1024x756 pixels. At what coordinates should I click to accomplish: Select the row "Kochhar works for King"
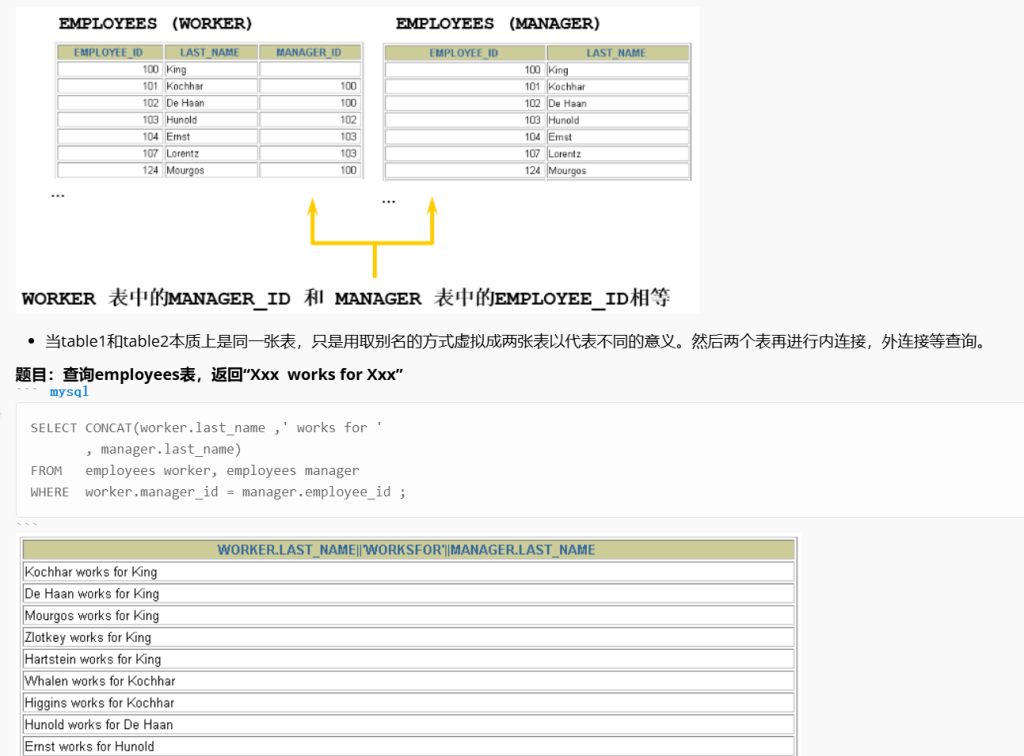click(409, 572)
